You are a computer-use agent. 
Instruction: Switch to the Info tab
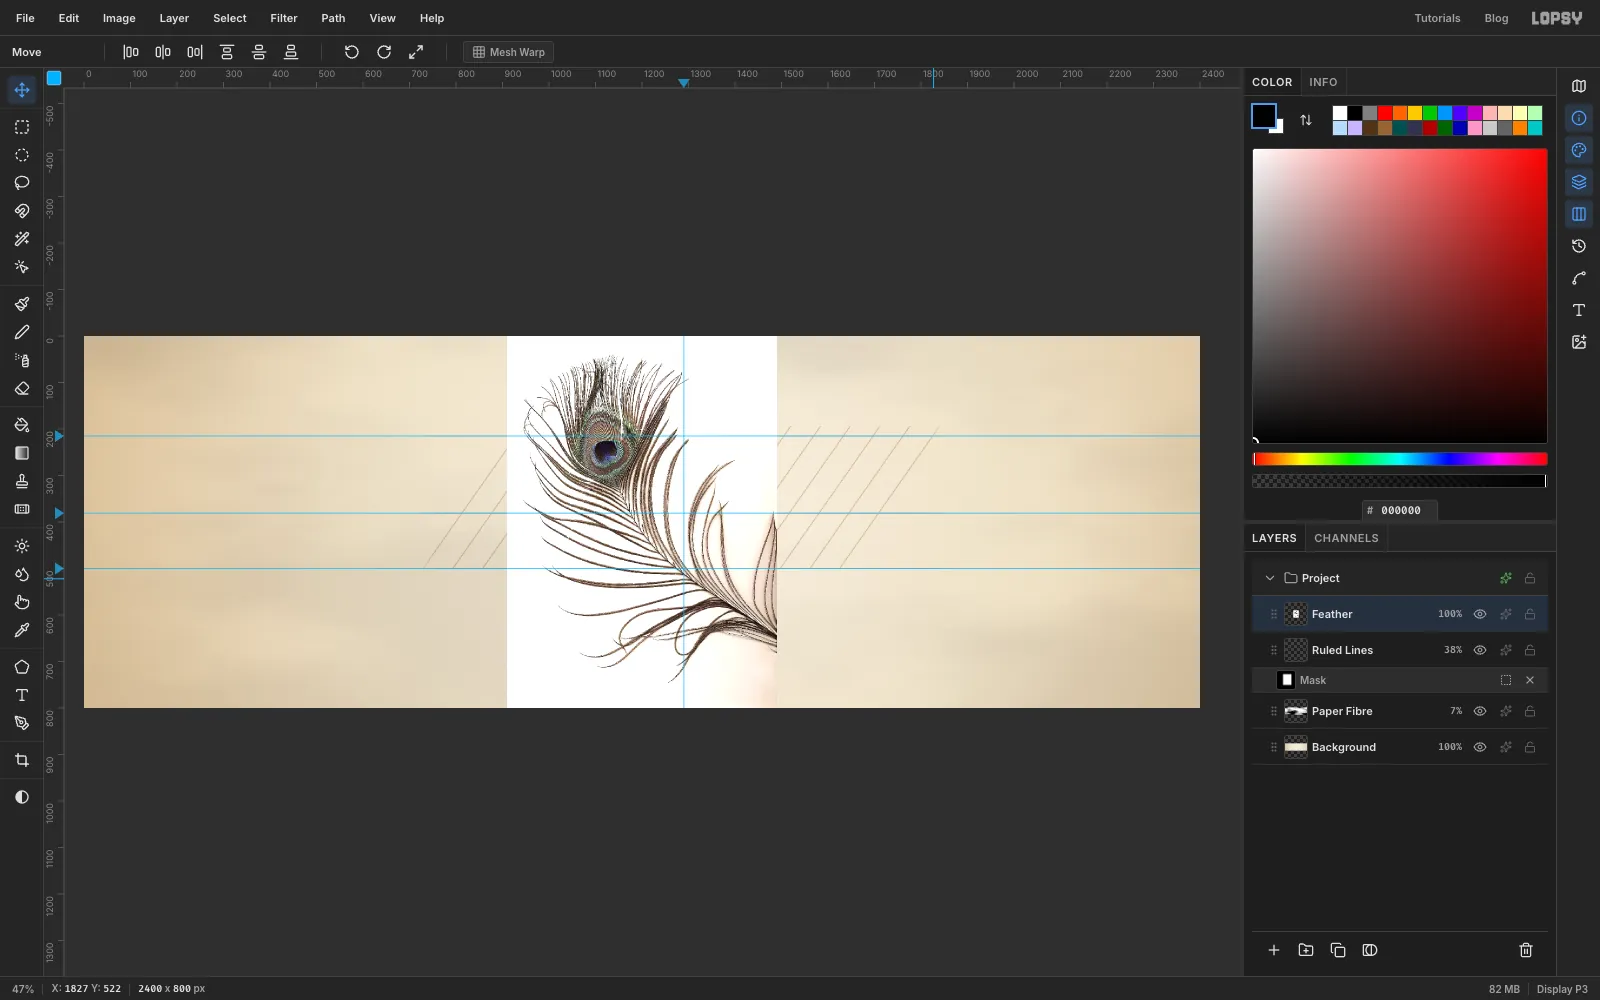pyautogui.click(x=1323, y=82)
